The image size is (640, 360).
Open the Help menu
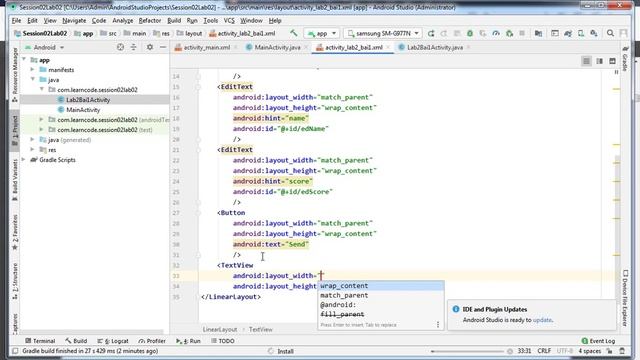pos(275,20)
